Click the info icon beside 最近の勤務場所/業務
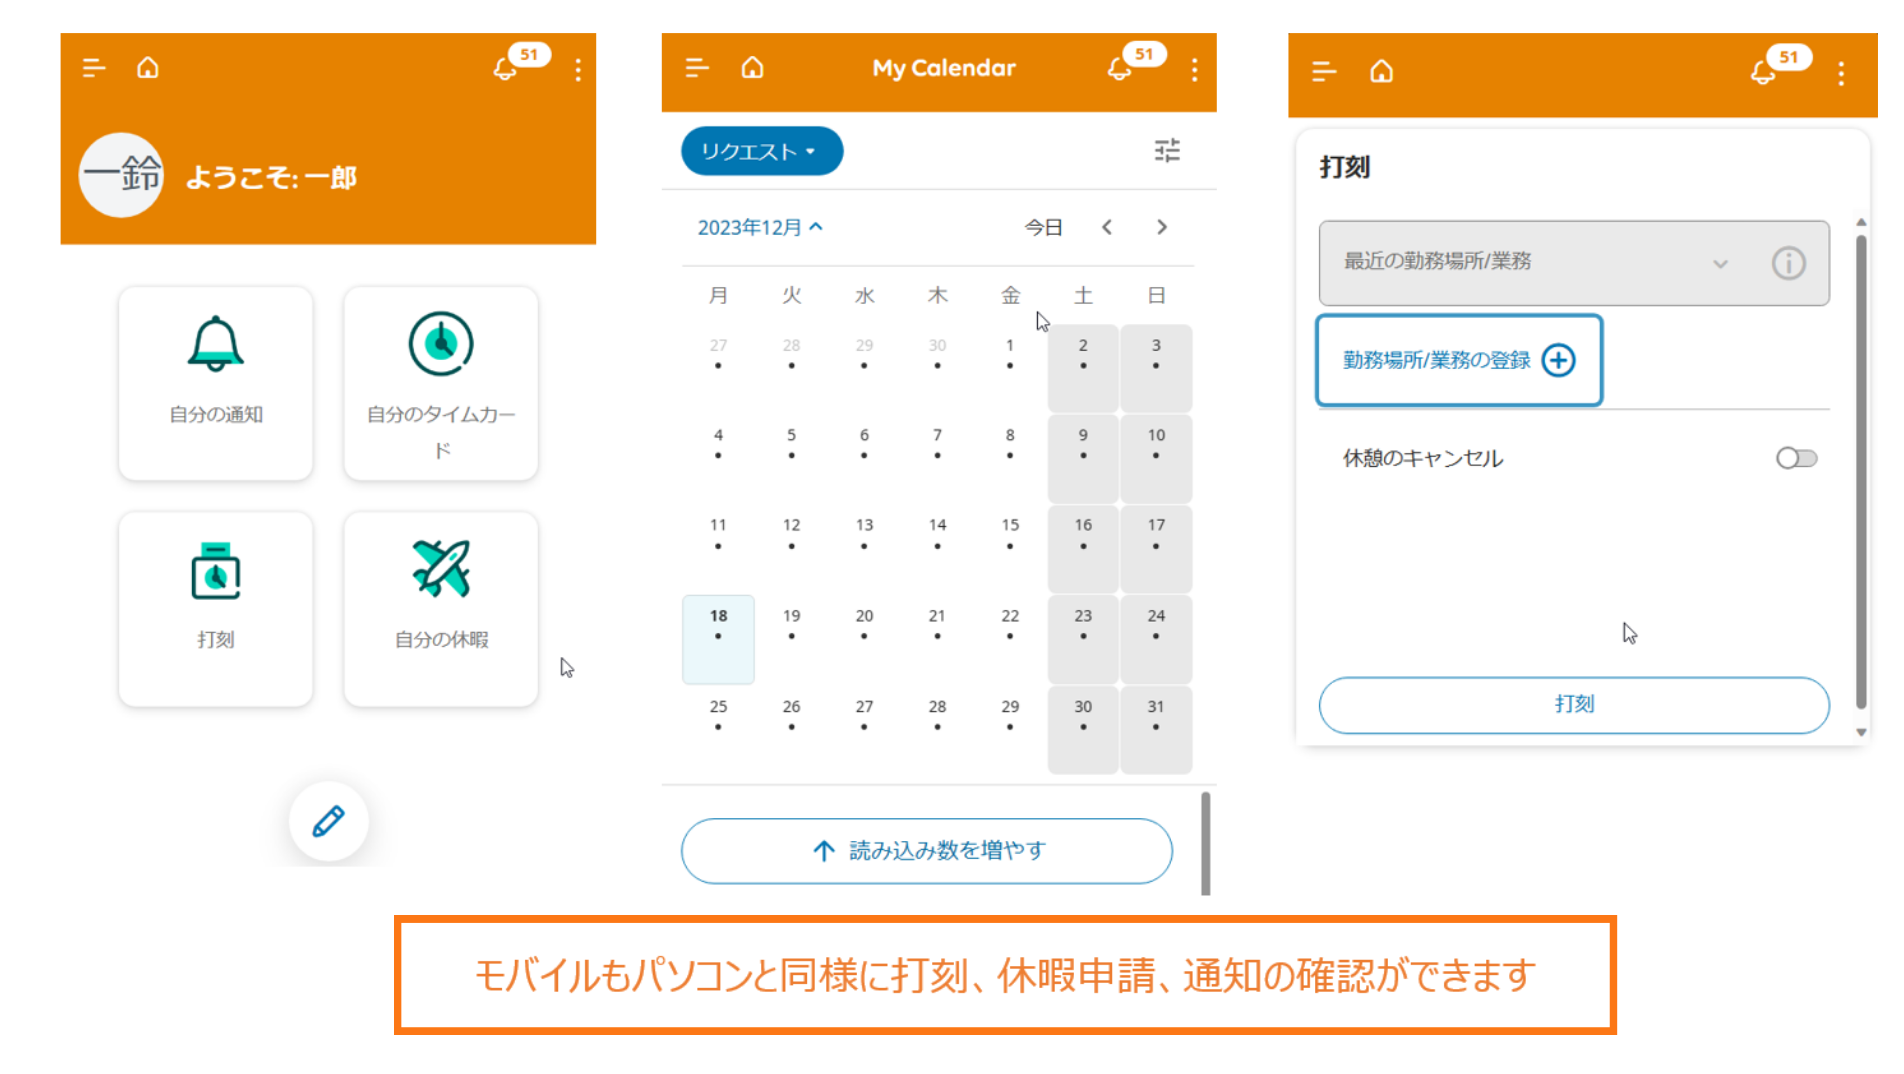Image resolution: width=1904 pixels, height=1074 pixels. pyautogui.click(x=1788, y=263)
